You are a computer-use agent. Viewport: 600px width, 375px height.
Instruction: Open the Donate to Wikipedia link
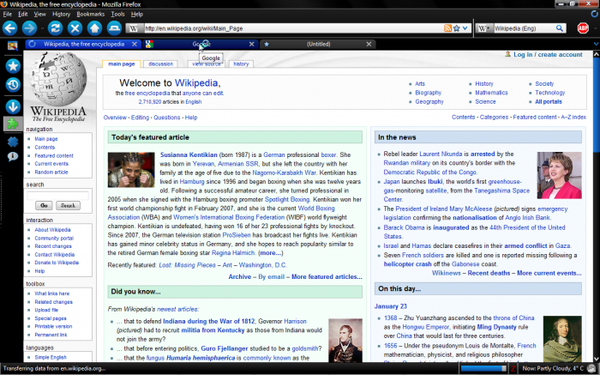(x=57, y=263)
